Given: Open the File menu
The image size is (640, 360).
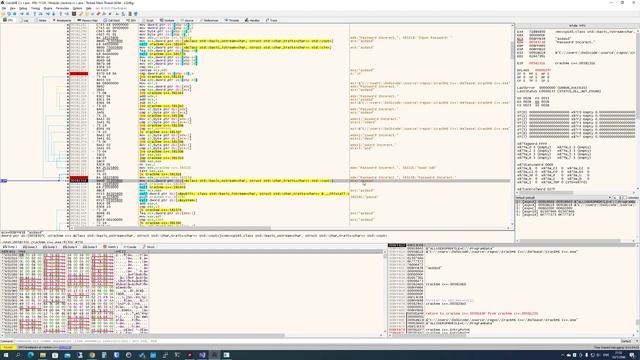Looking at the screenshot, I should coord(4,8).
